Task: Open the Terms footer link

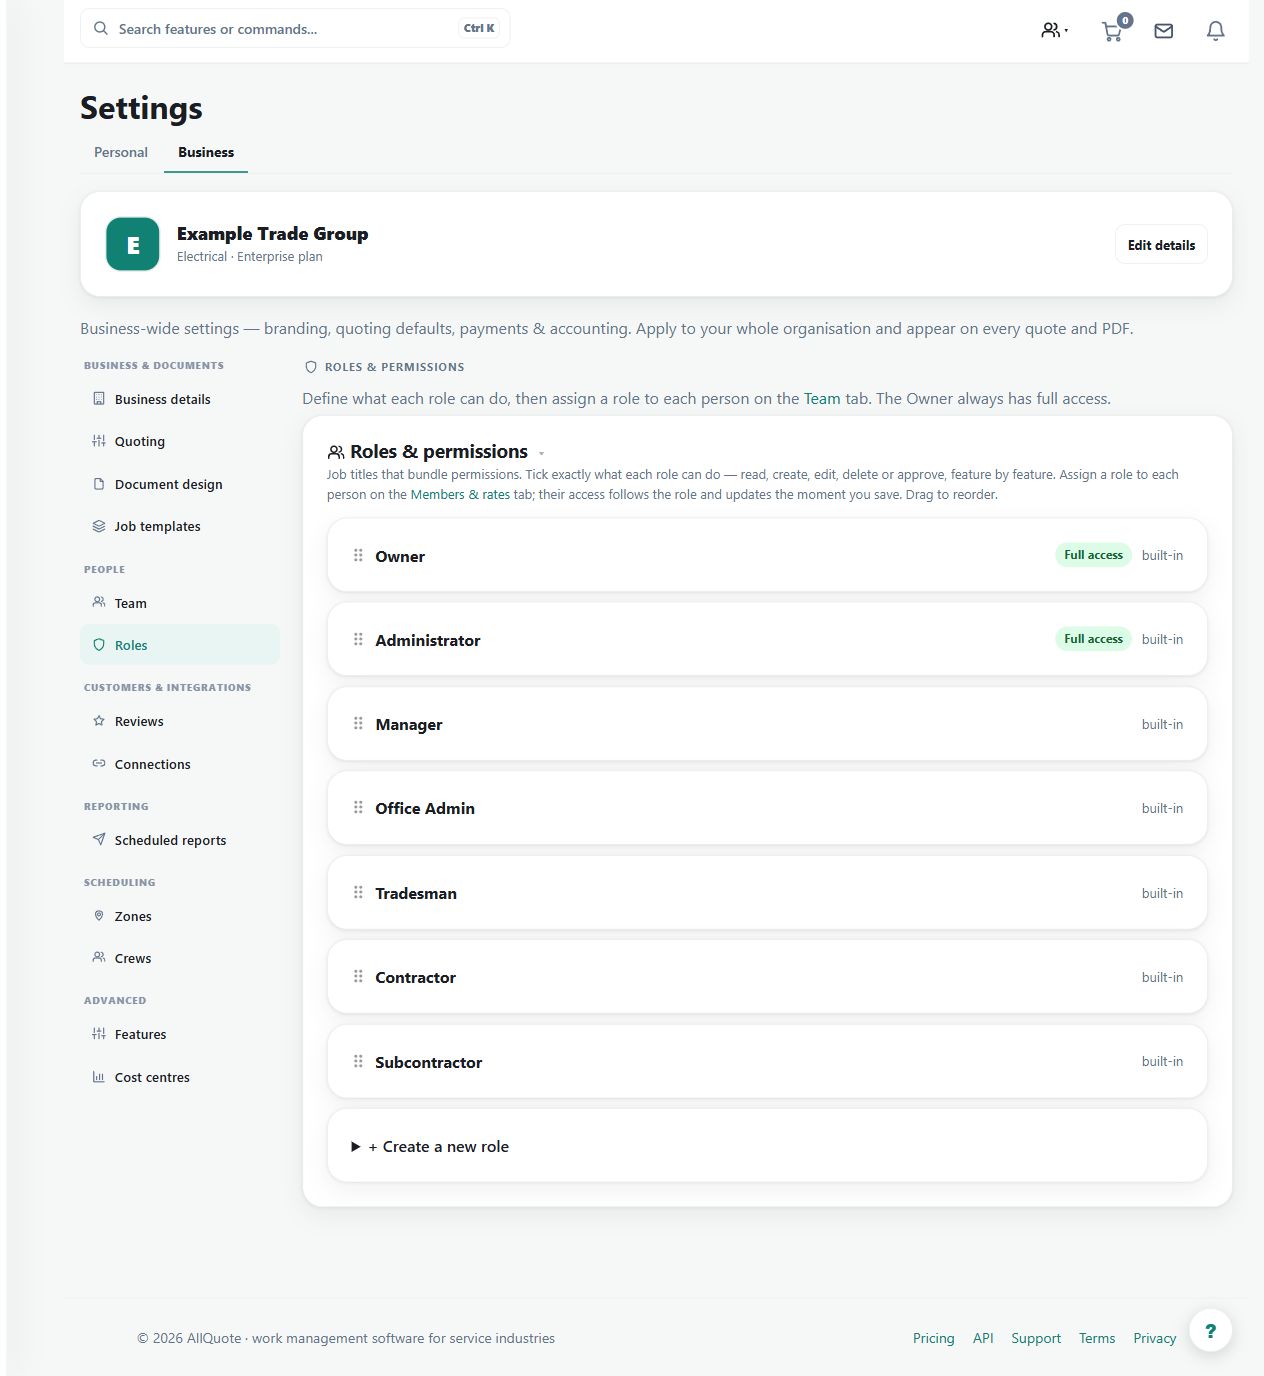Action: click(x=1097, y=1338)
